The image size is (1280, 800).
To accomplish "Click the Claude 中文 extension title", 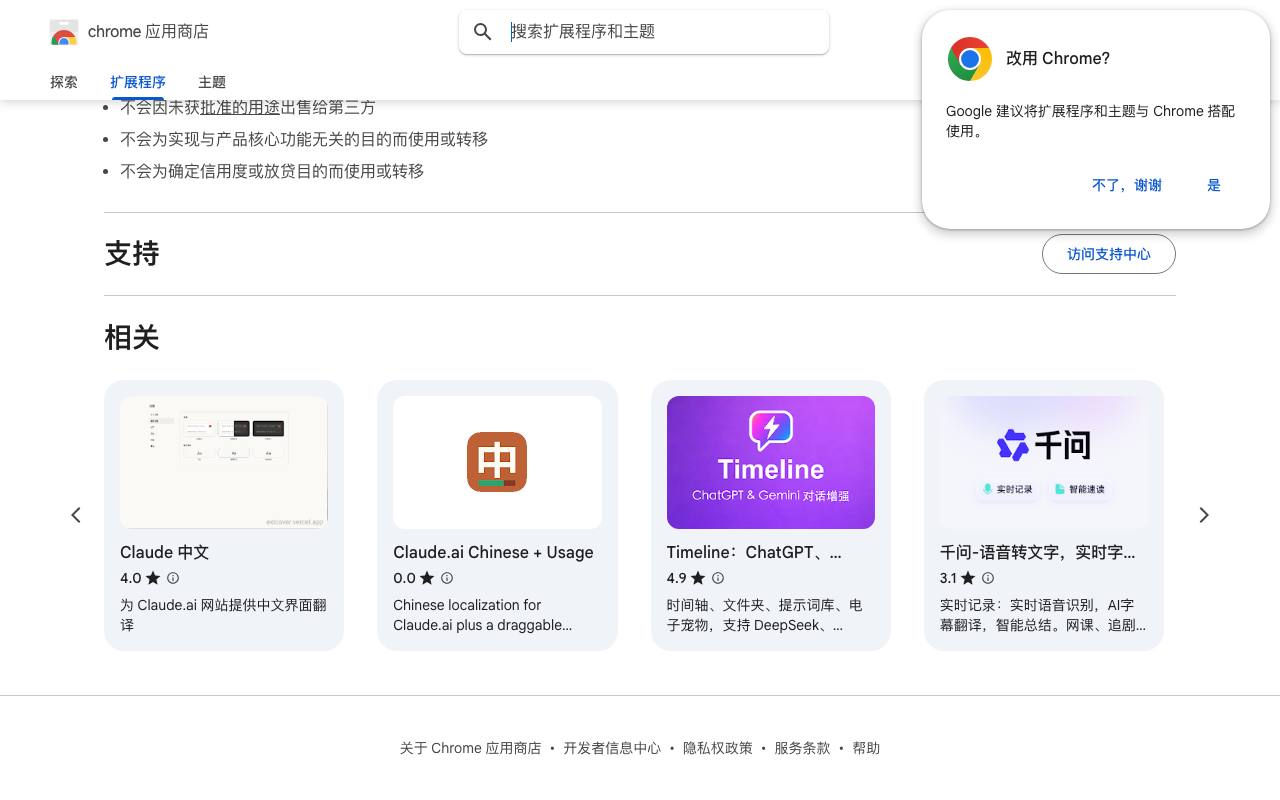I will 164,552.
